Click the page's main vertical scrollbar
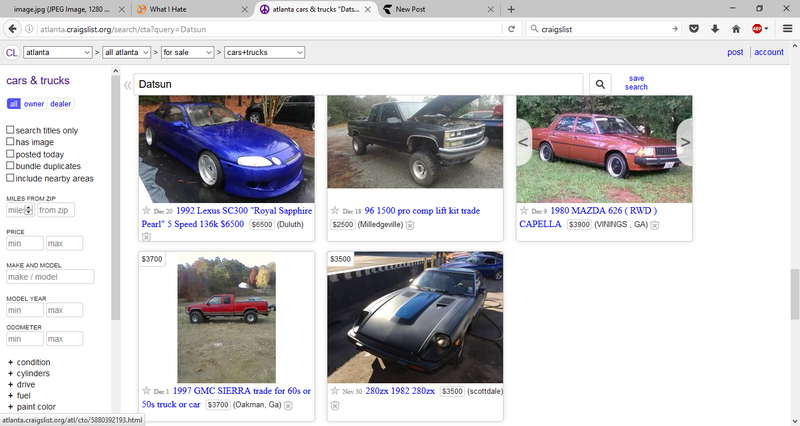The height and width of the screenshot is (426, 800). [x=795, y=294]
